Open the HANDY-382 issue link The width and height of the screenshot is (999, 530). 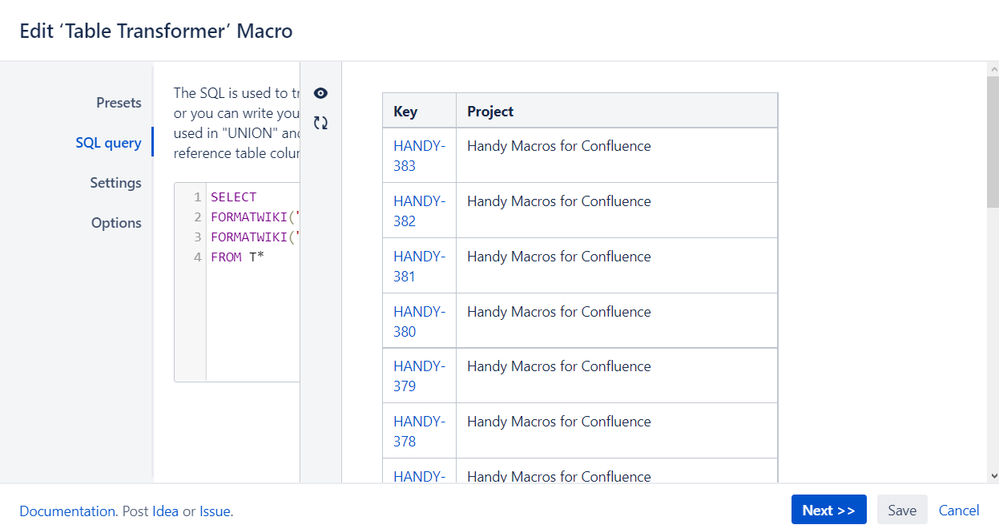click(418, 210)
